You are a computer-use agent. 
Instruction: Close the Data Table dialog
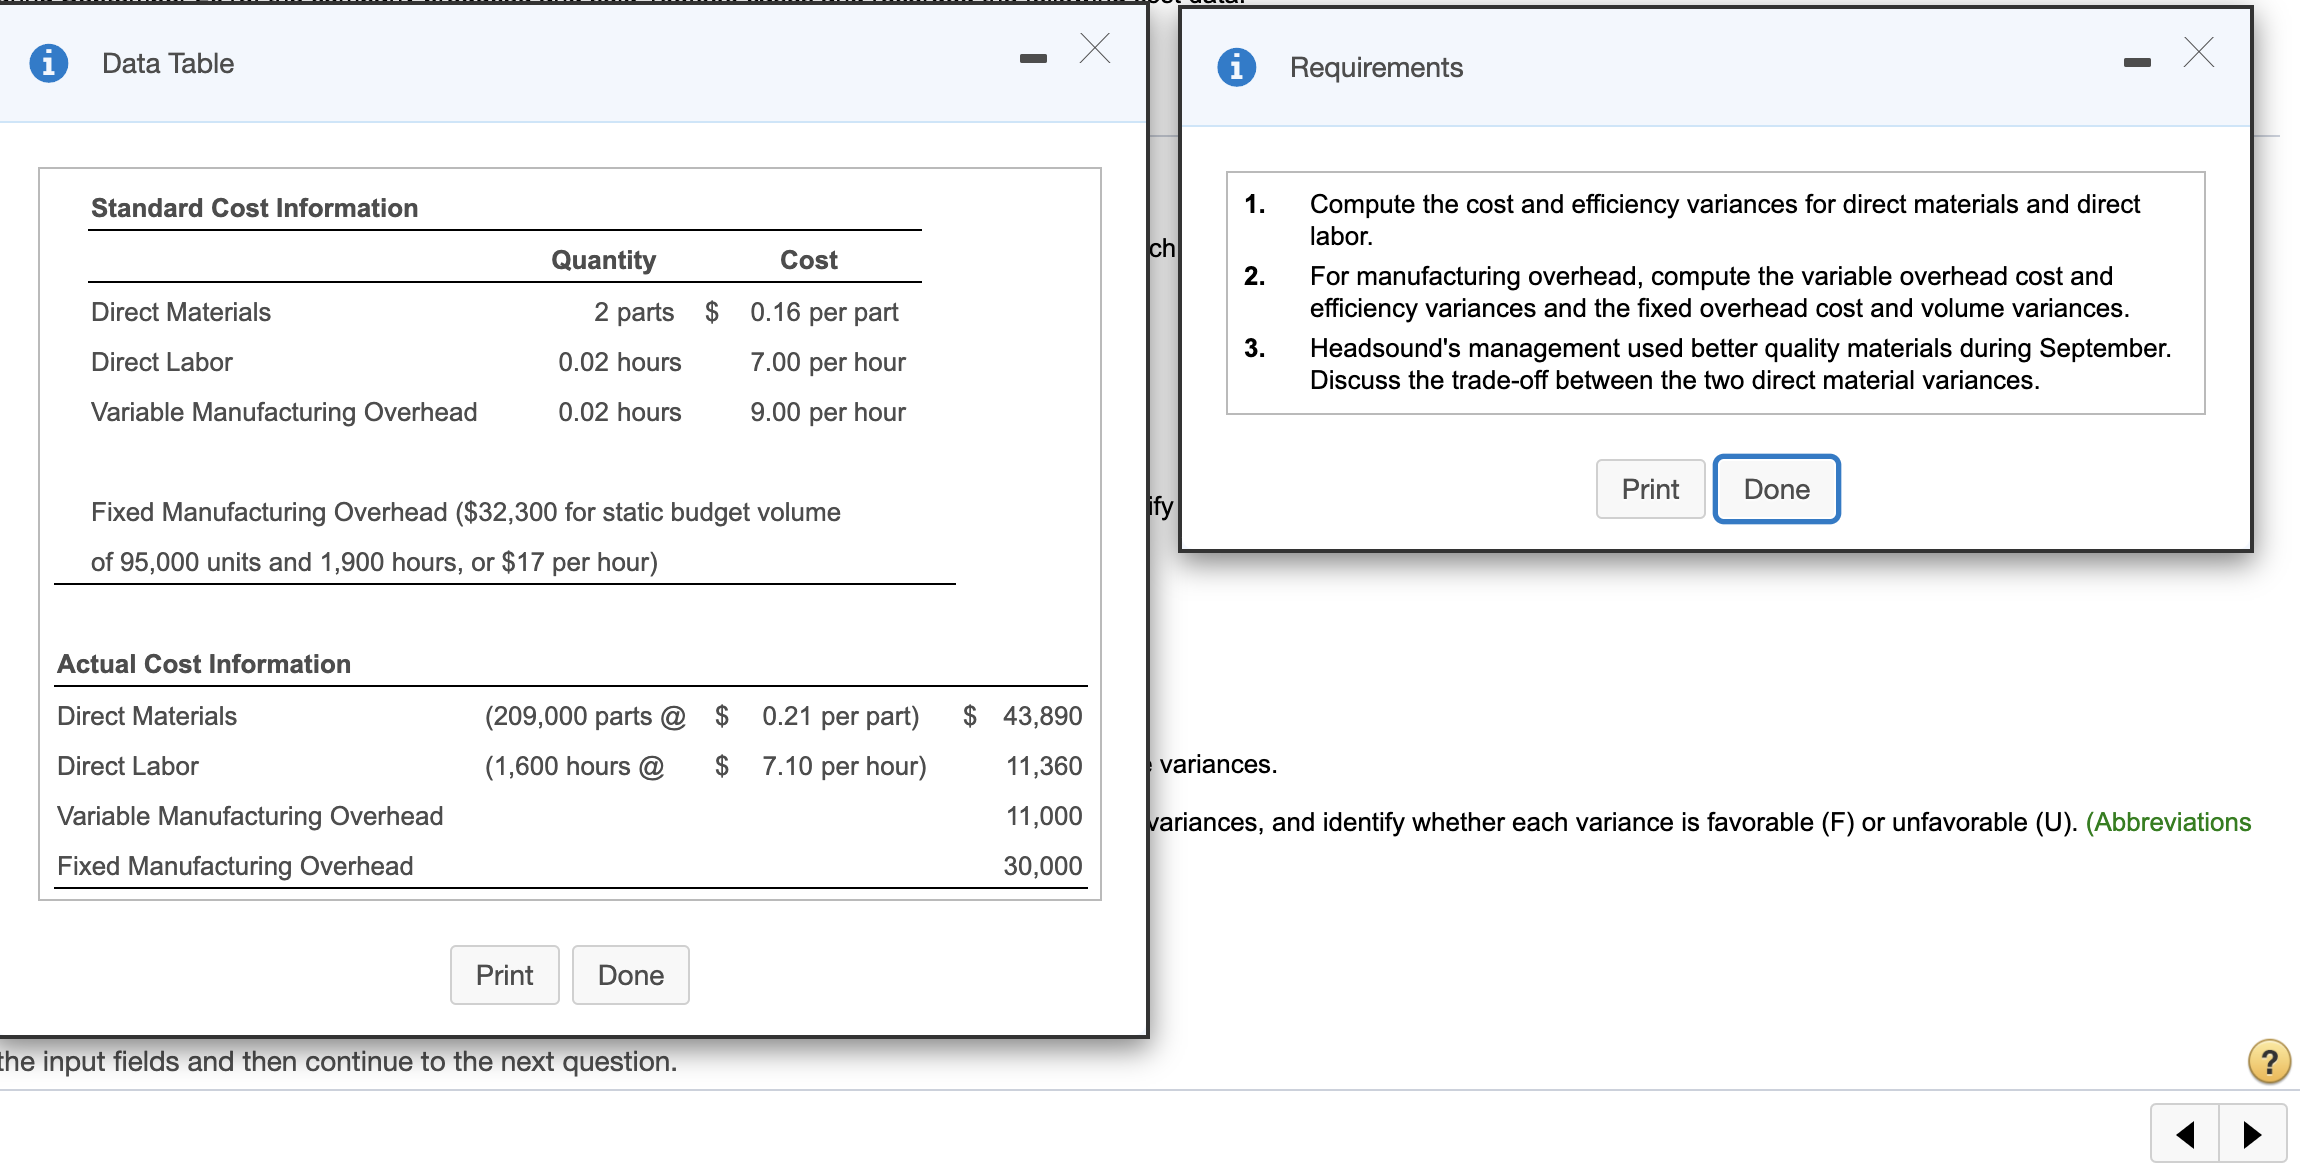(1094, 48)
